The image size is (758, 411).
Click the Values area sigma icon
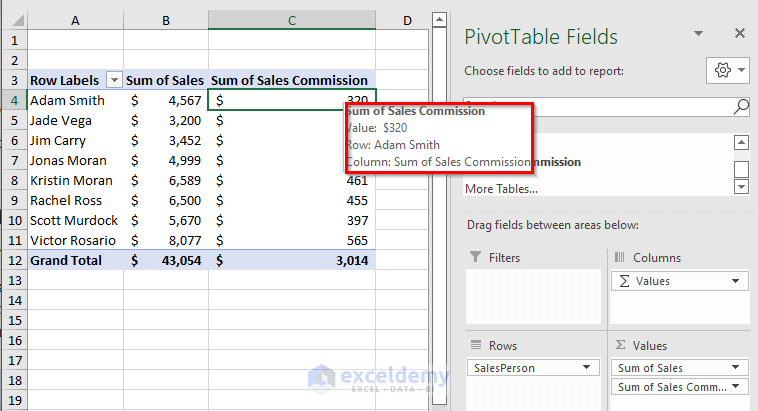618,346
